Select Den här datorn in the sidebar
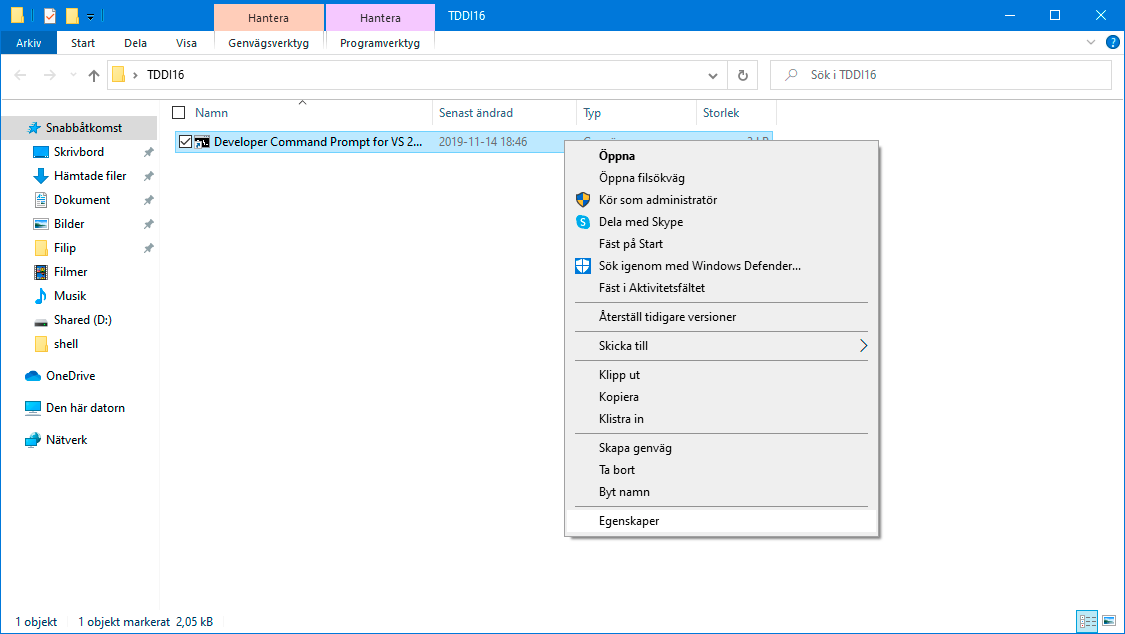 coord(85,408)
